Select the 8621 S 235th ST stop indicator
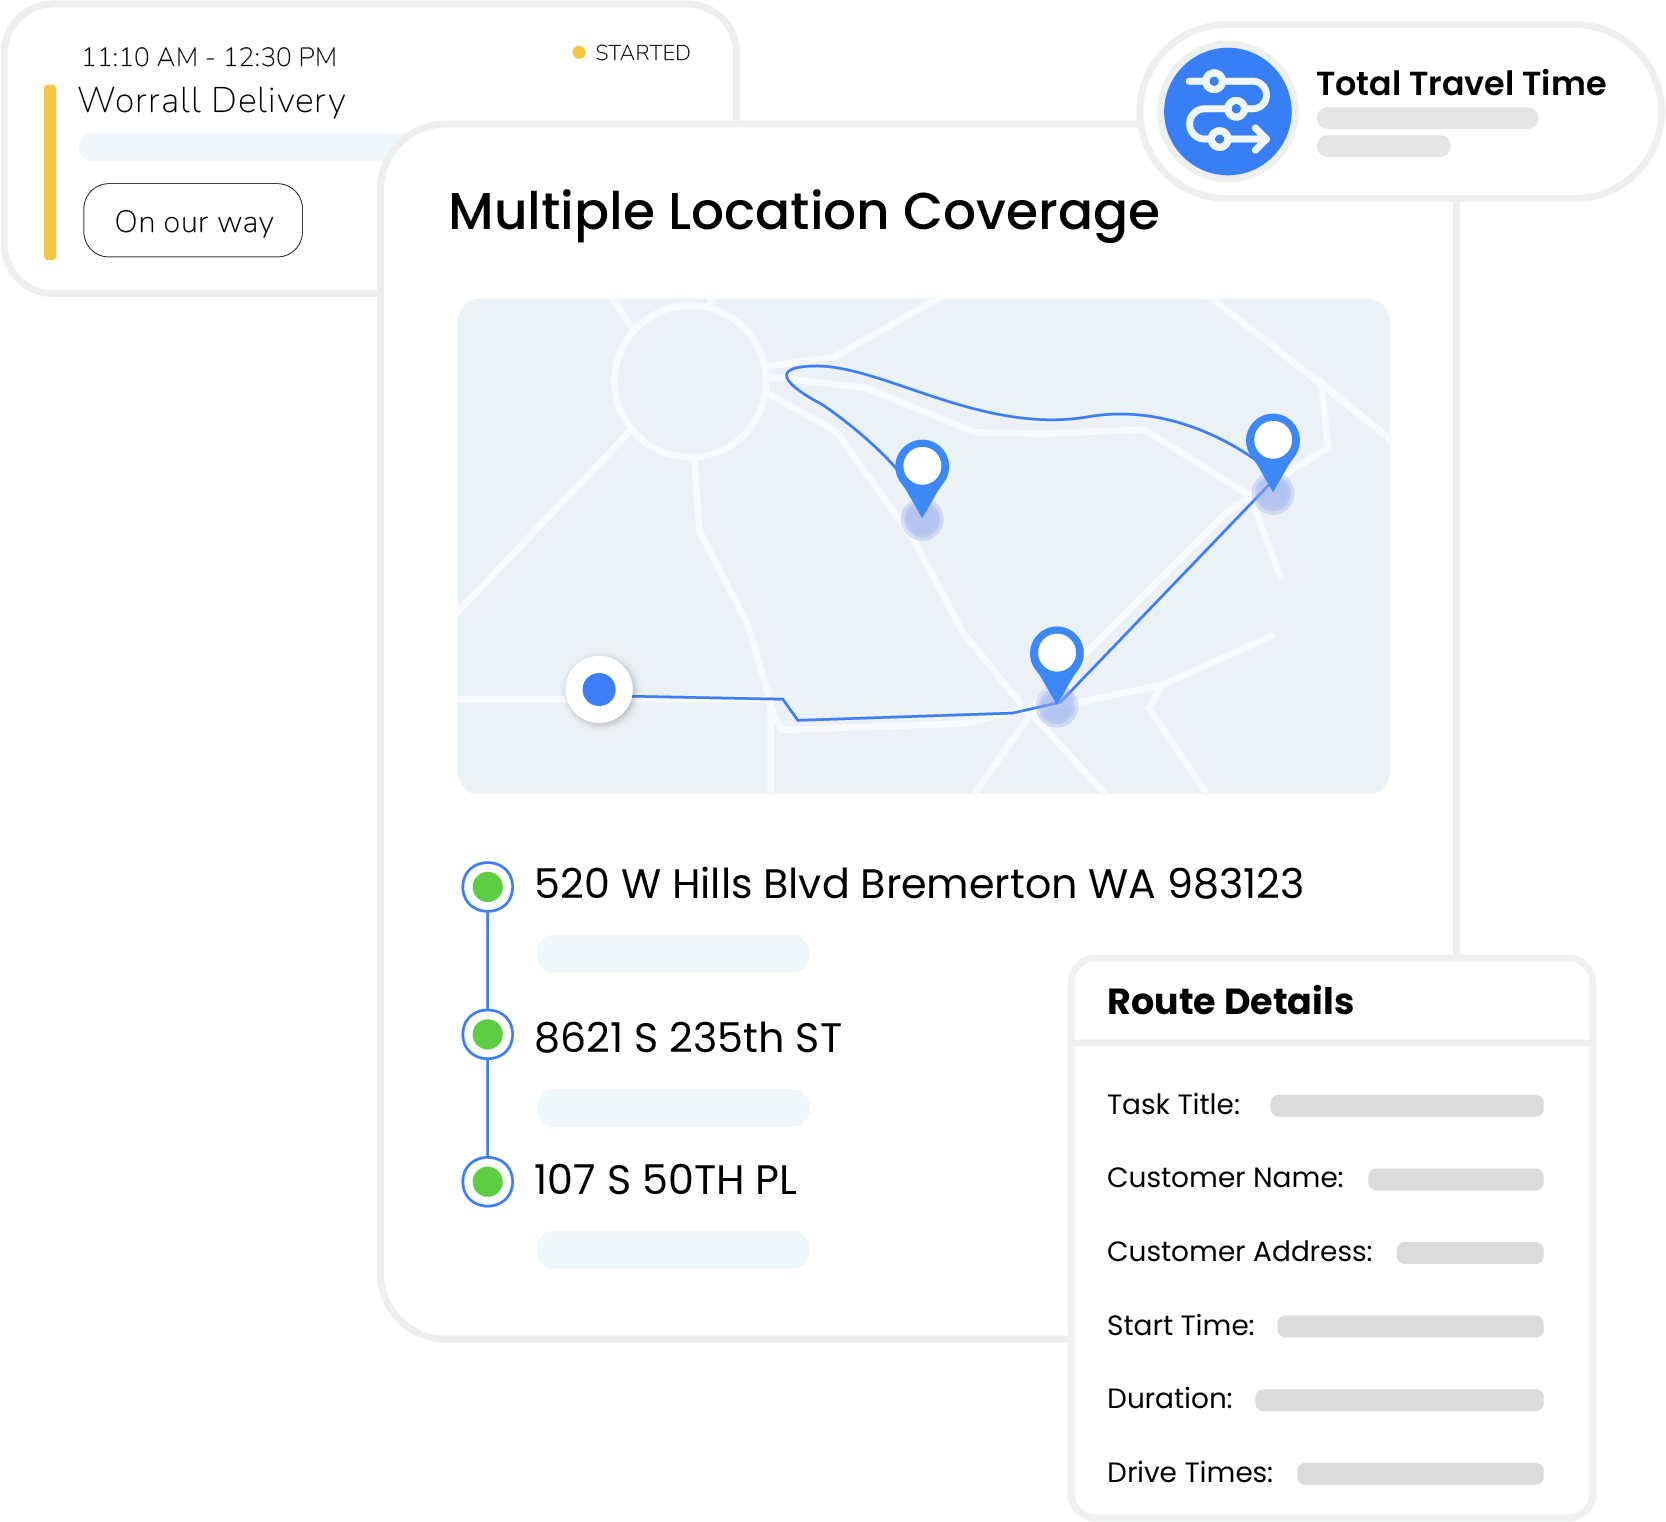Screen dimensions: 1666x1522 tap(487, 1034)
